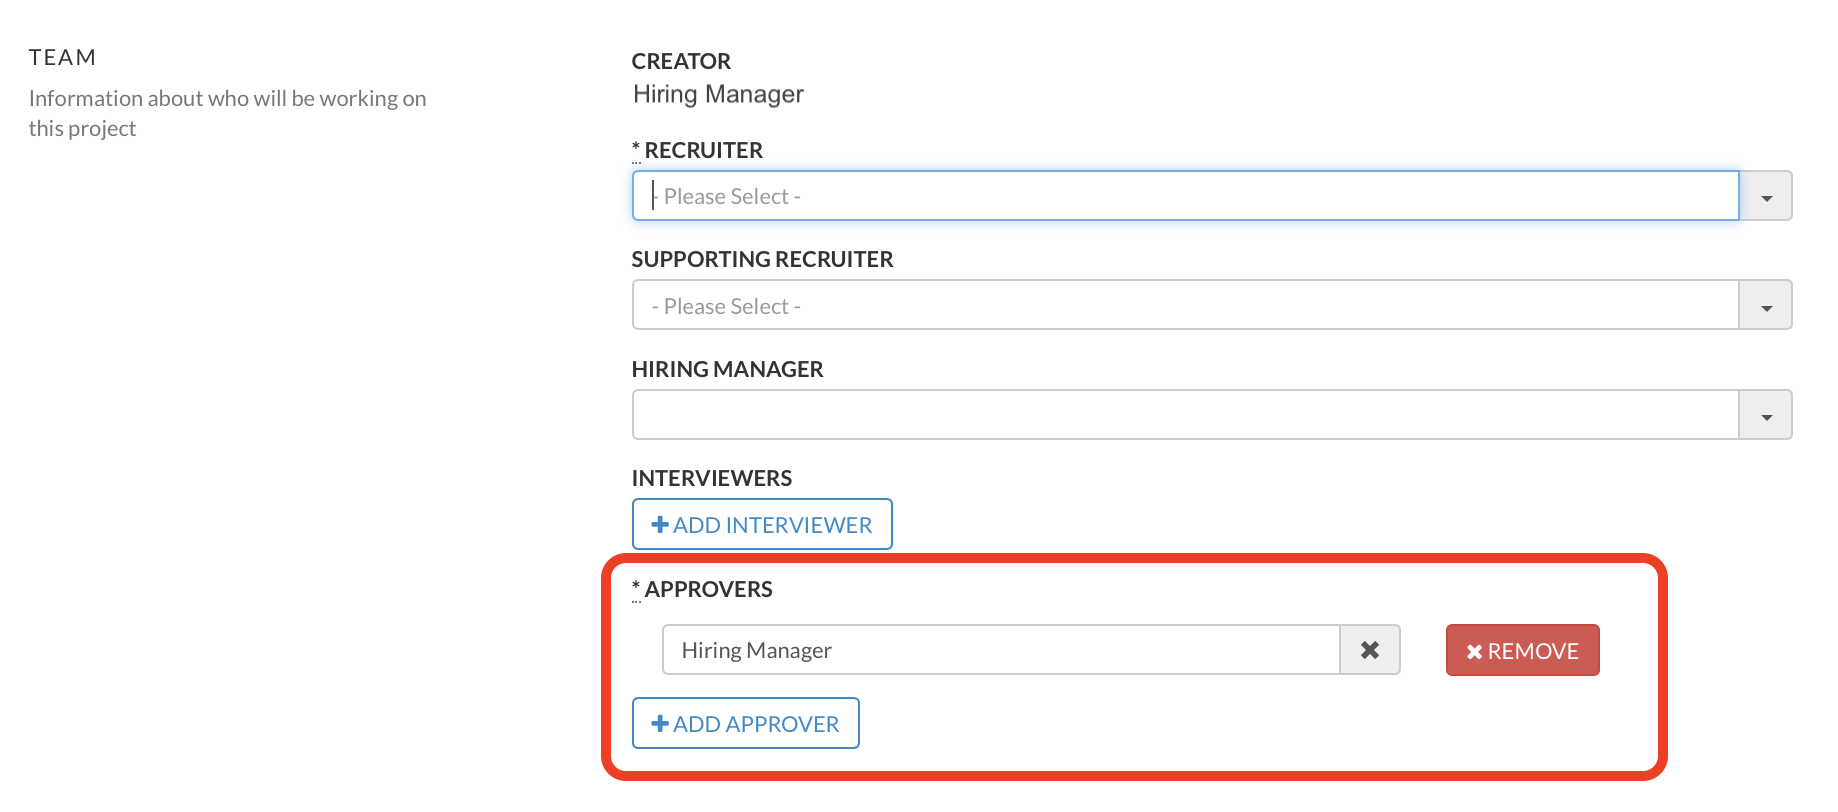Screen dimensions: 1838x812
Task: Click the X icon inside the red Remove button
Action: pyautogui.click(x=1474, y=652)
